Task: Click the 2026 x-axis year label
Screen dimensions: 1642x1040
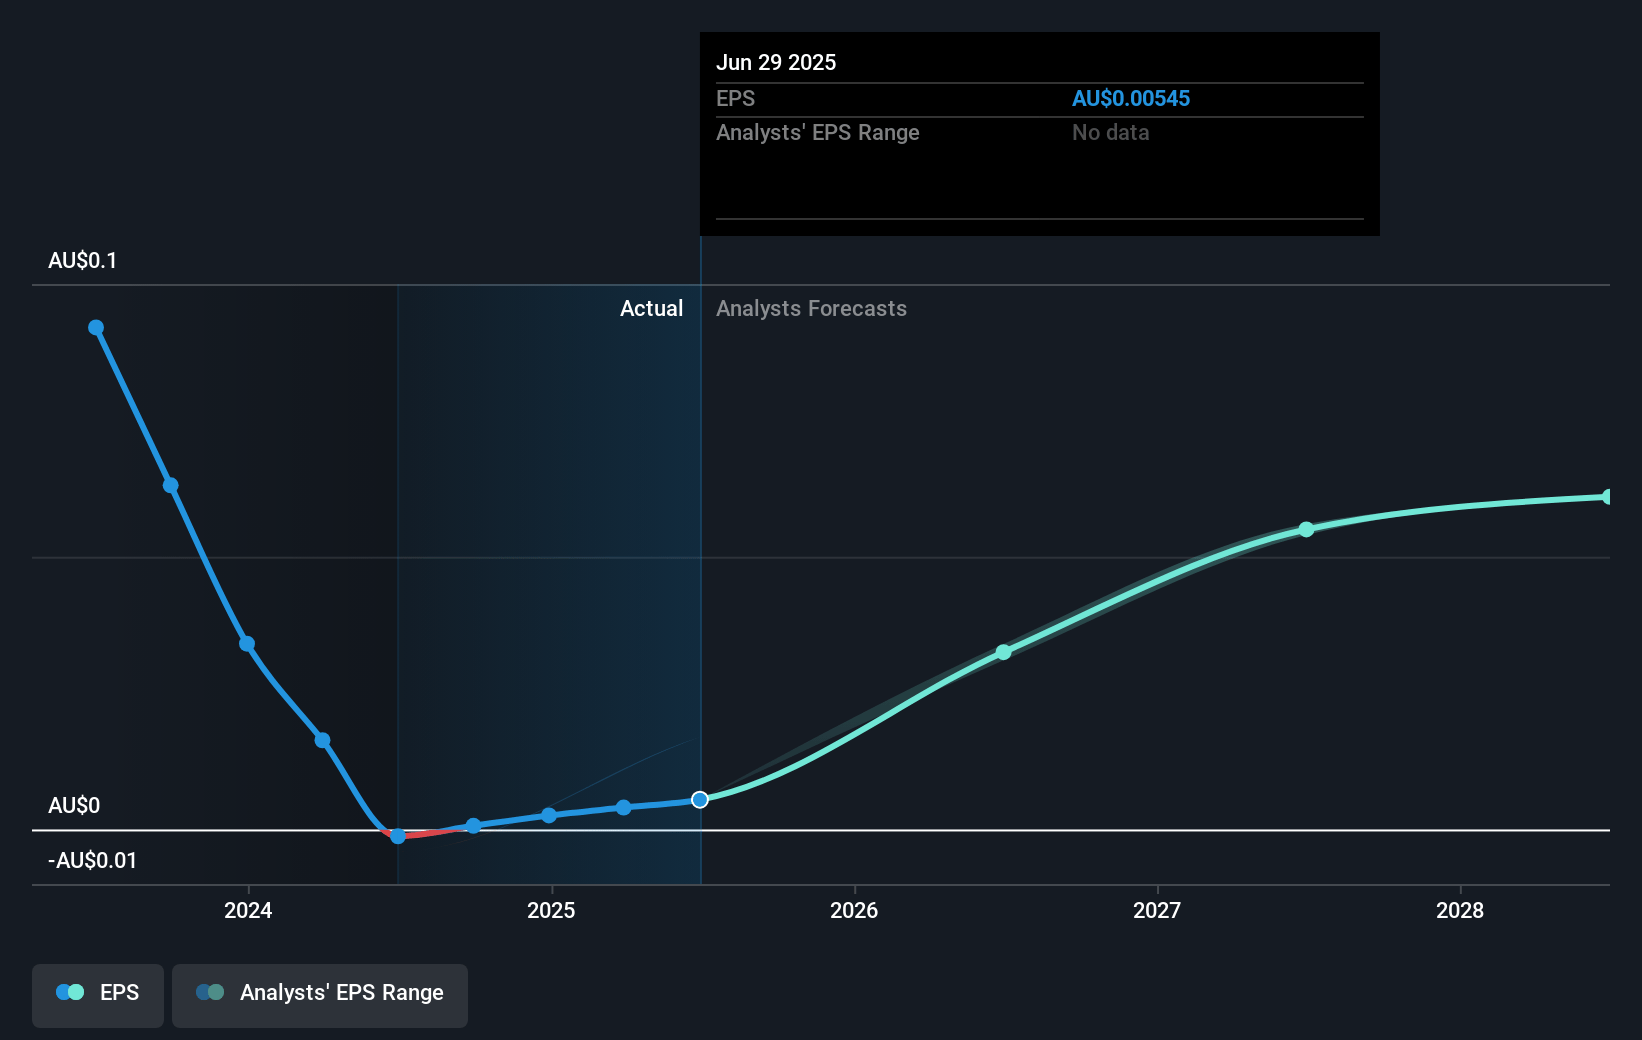Action: pos(854,910)
